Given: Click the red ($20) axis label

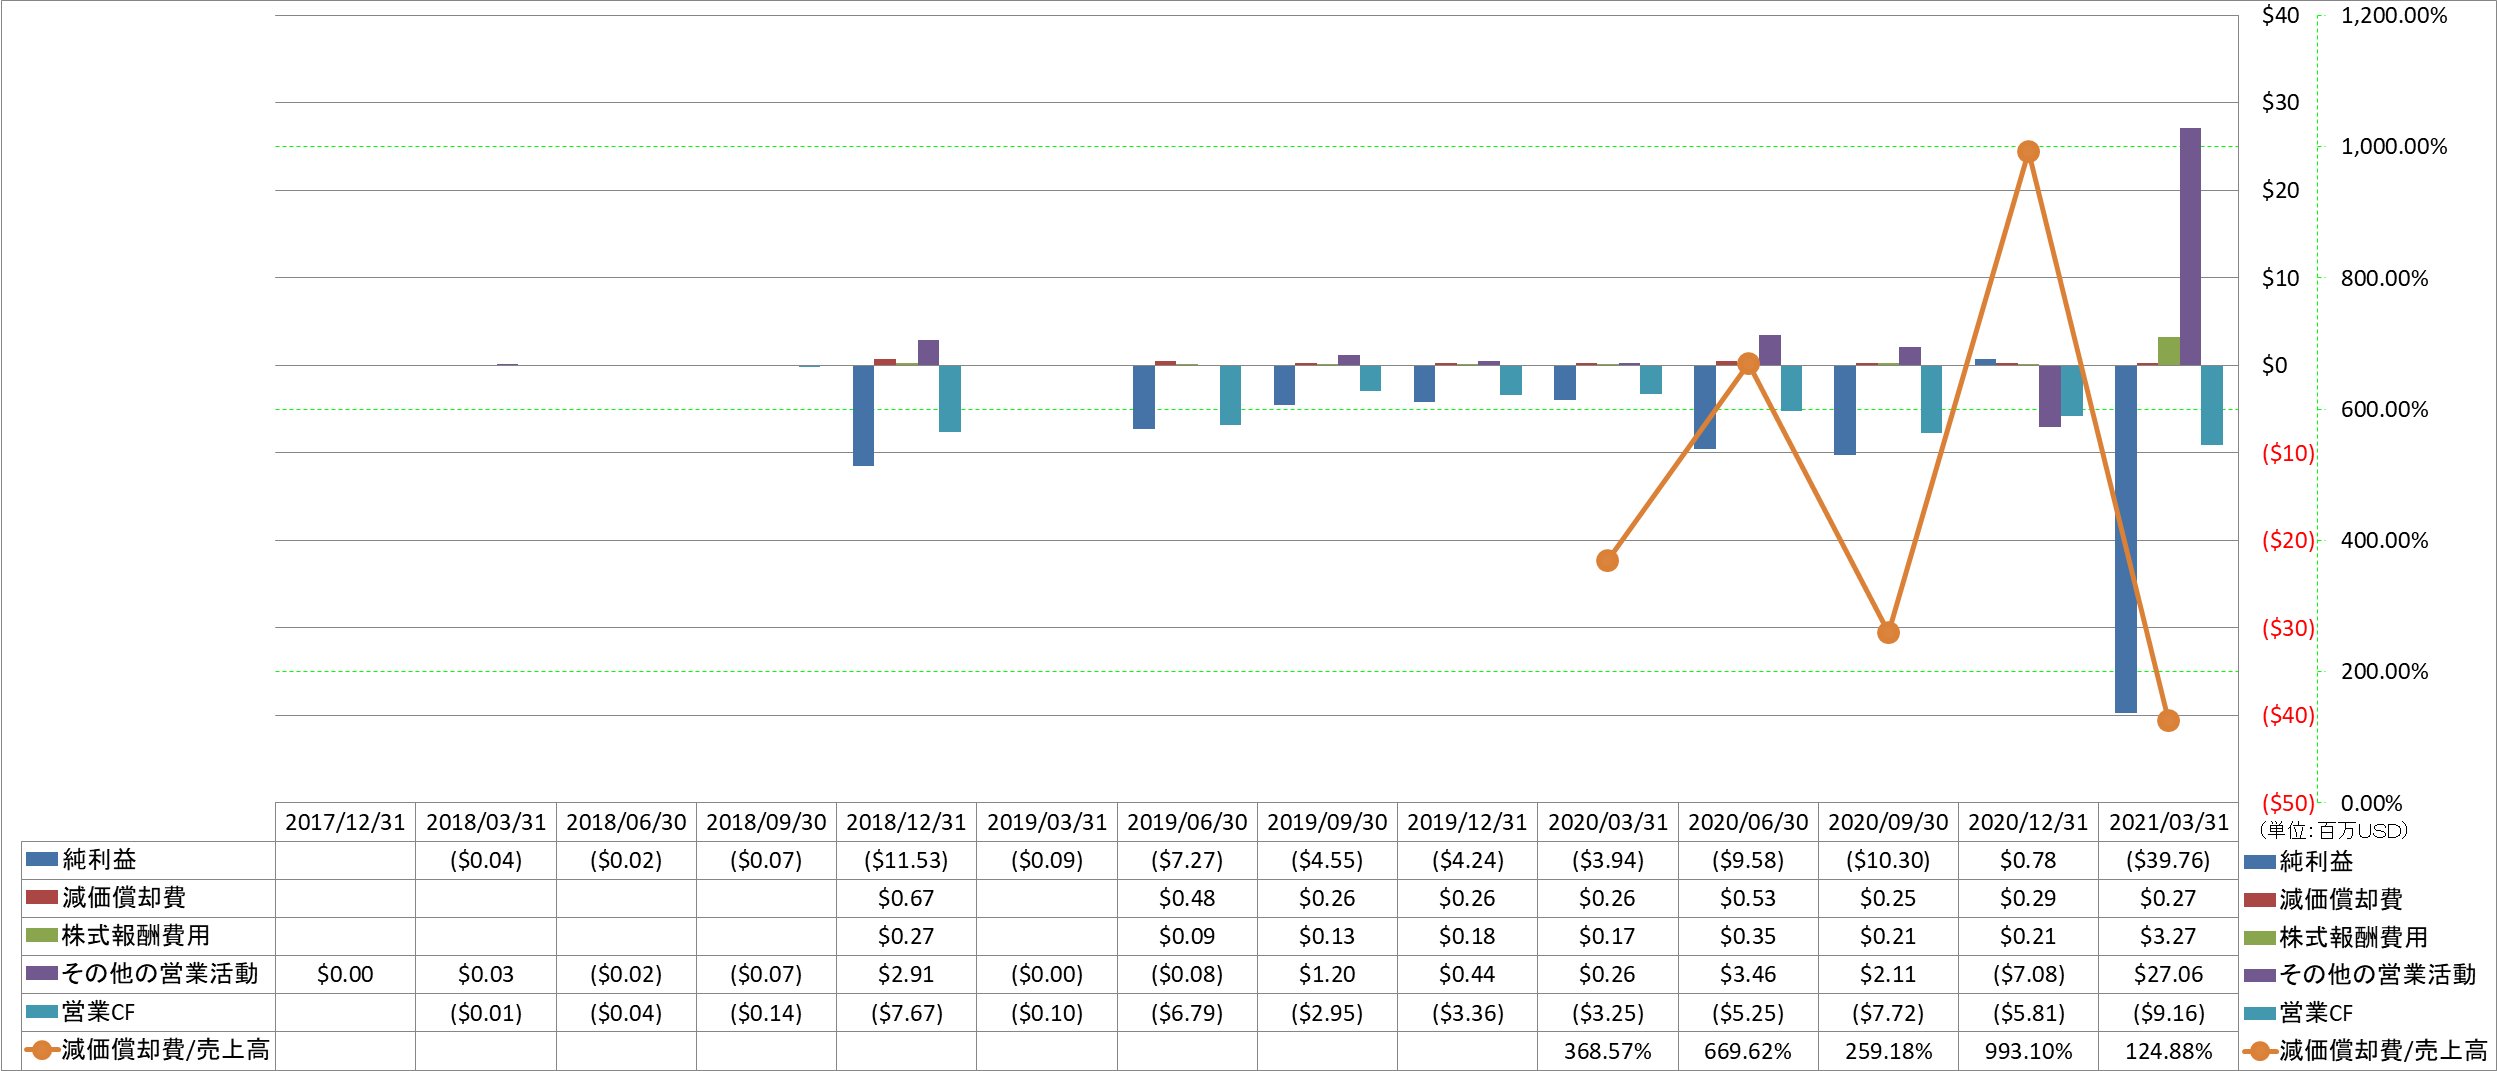Looking at the screenshot, I should click(x=2288, y=540).
